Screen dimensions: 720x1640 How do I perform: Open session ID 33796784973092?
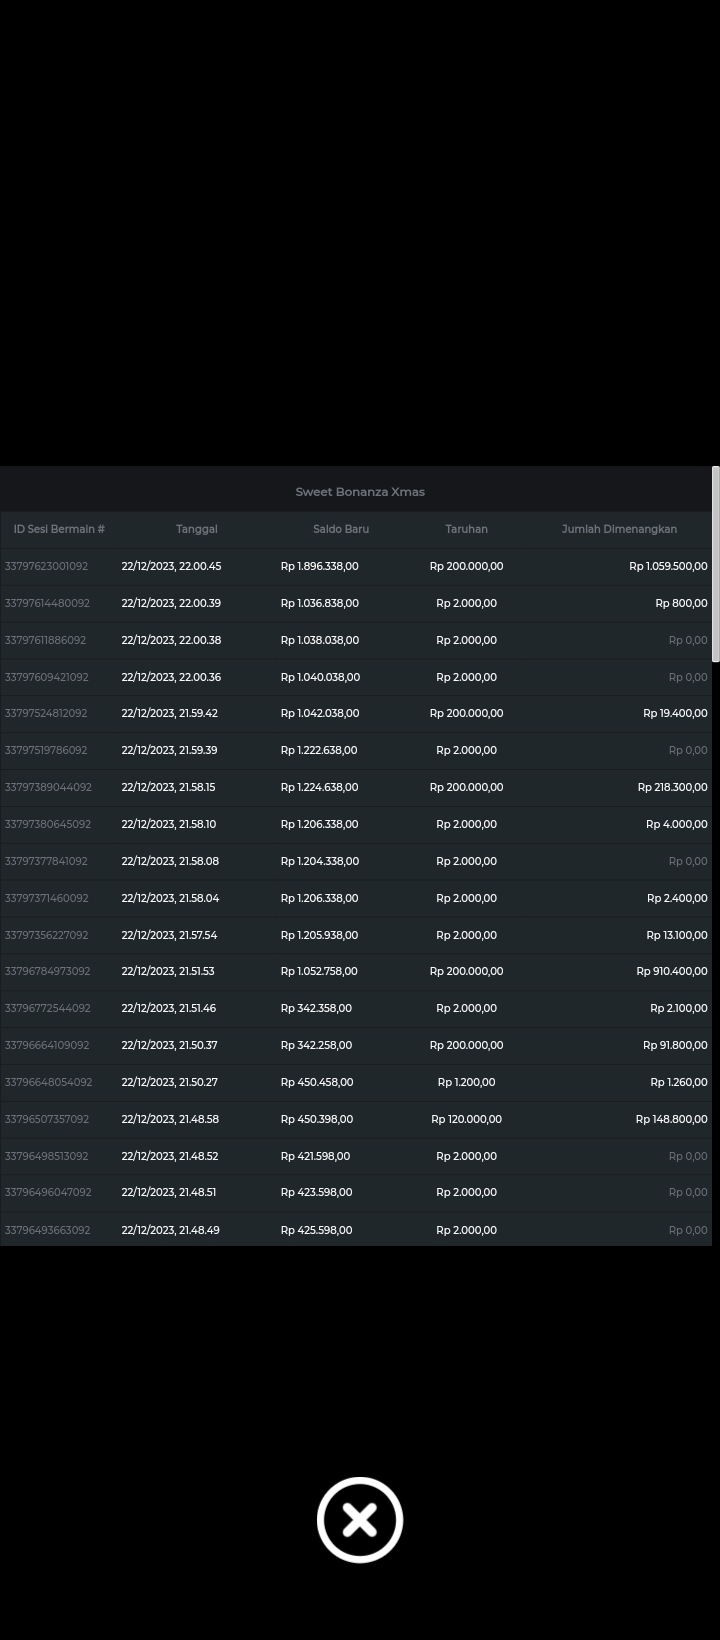tap(47, 971)
